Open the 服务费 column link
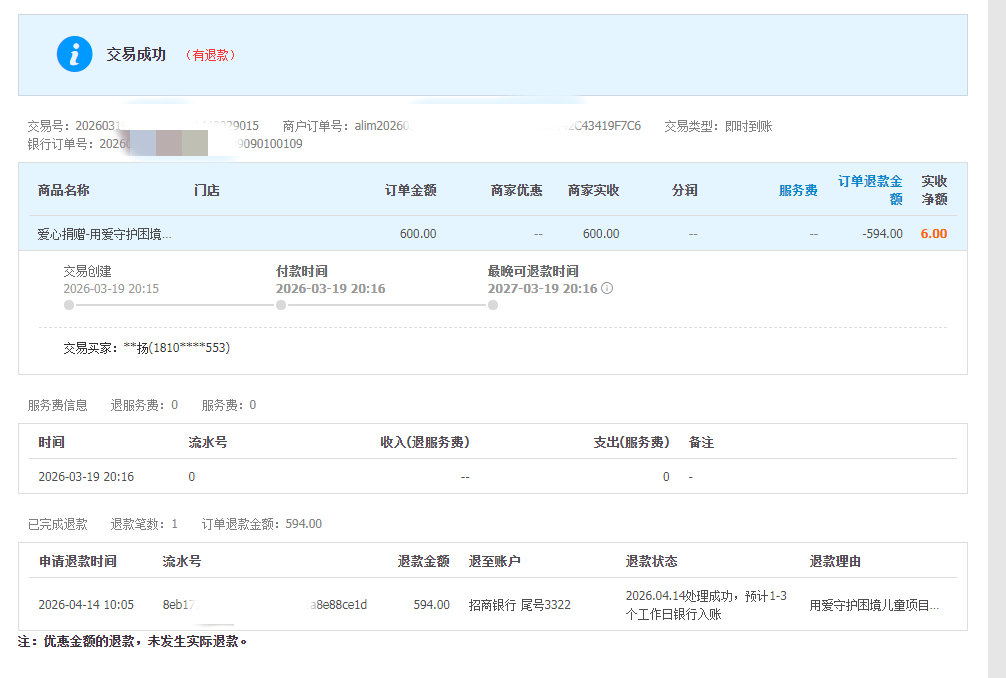Viewport: 1006px width, 678px height. point(798,191)
